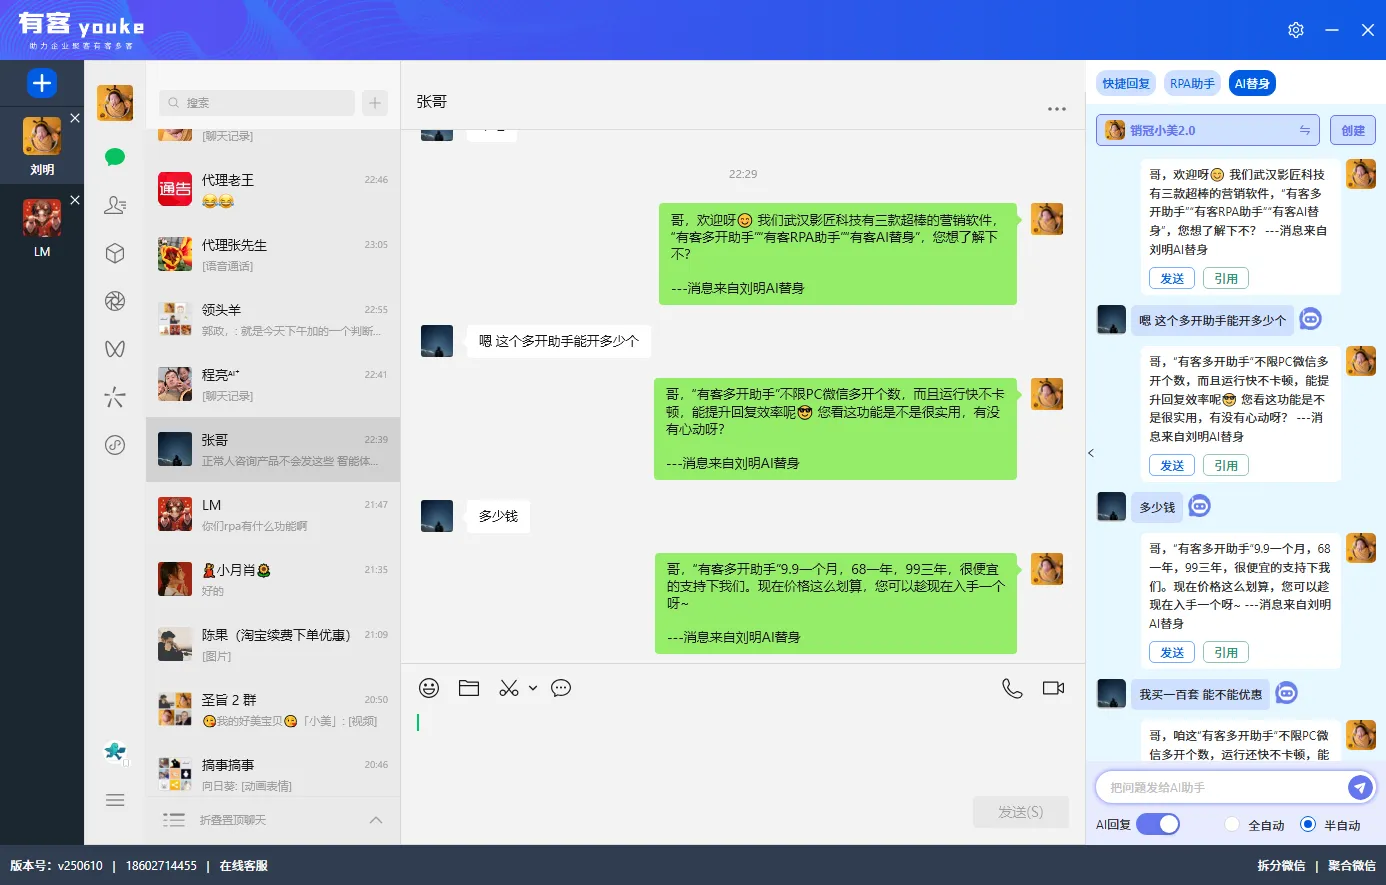Viewport: 1386px width, 885px height.
Task: Select the 半自动 radio button
Action: point(1308,824)
